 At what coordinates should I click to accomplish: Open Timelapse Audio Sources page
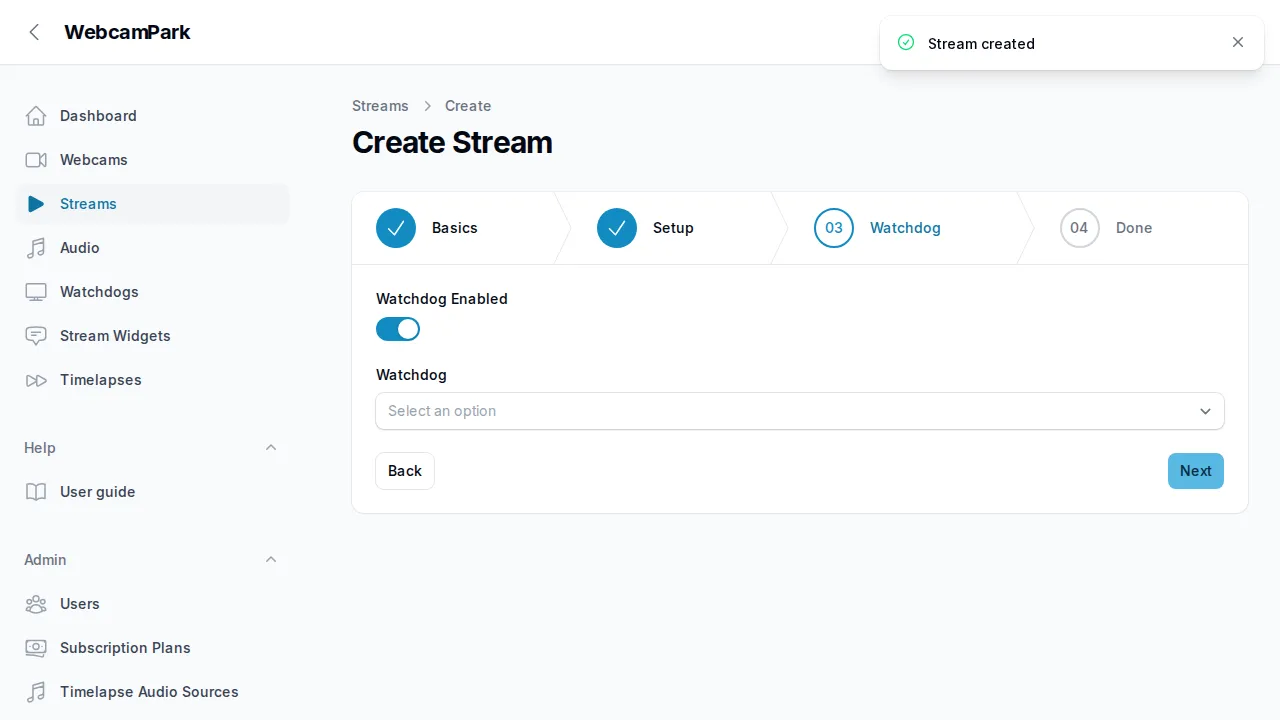[x=153, y=692]
